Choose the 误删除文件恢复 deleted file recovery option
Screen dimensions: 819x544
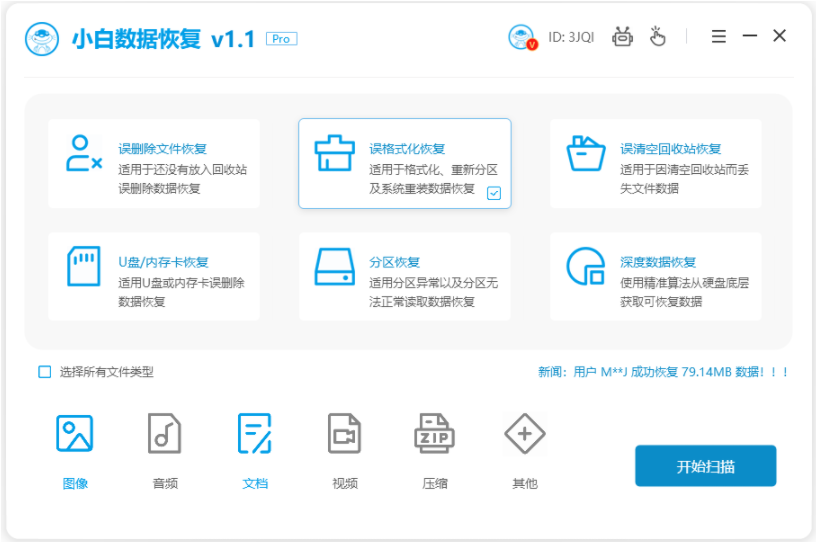[x=154, y=164]
